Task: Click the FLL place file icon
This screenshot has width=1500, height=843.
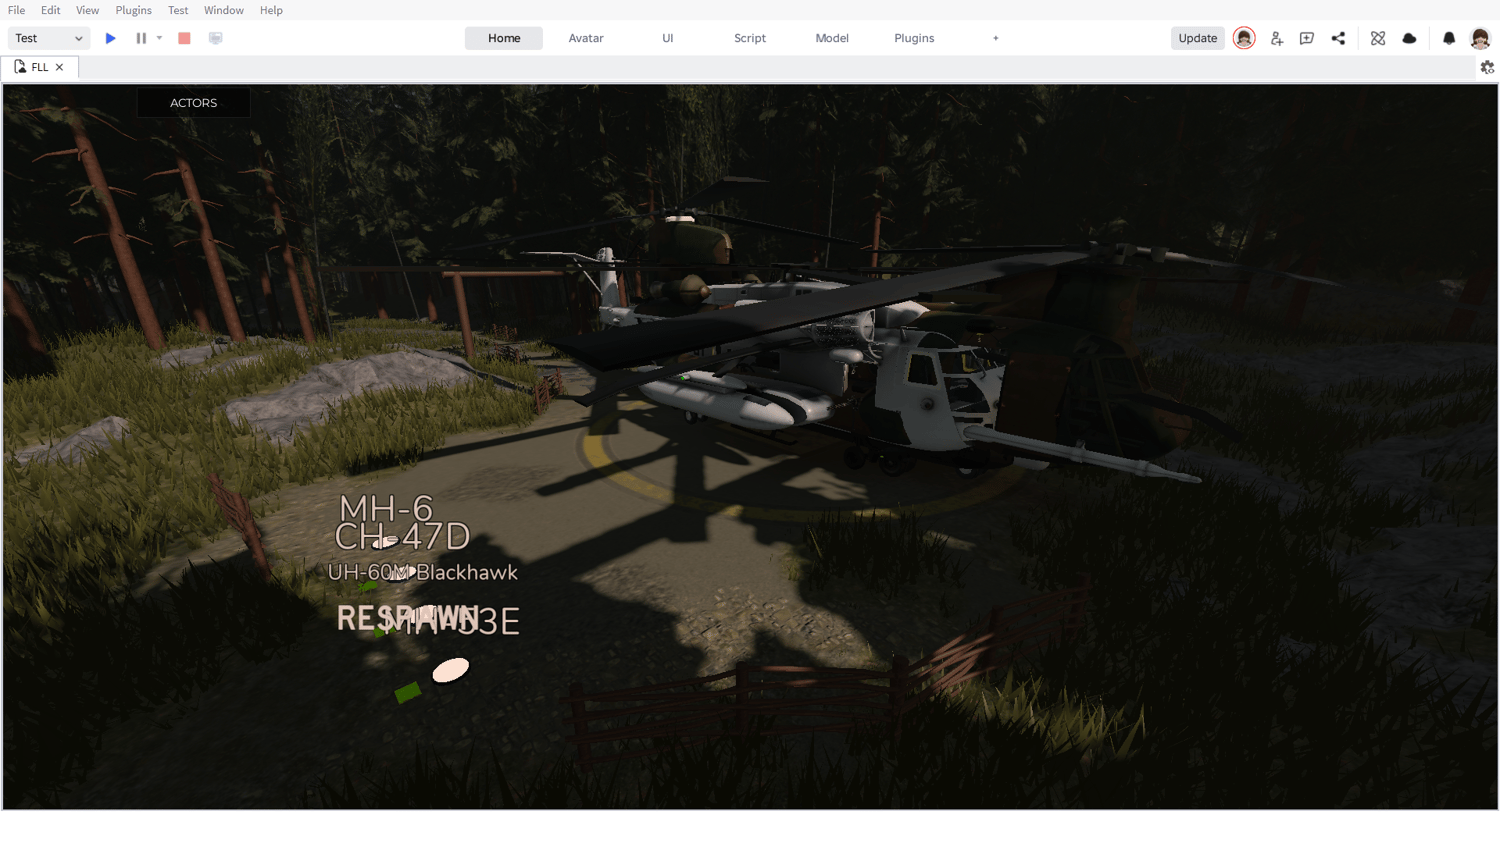Action: tap(20, 67)
